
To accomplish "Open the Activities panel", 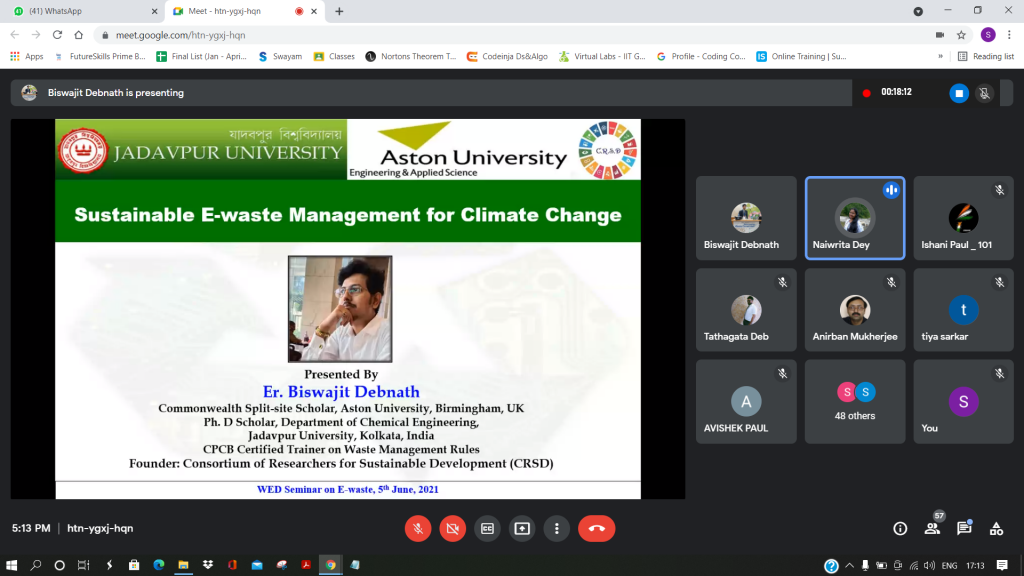I will 996,528.
